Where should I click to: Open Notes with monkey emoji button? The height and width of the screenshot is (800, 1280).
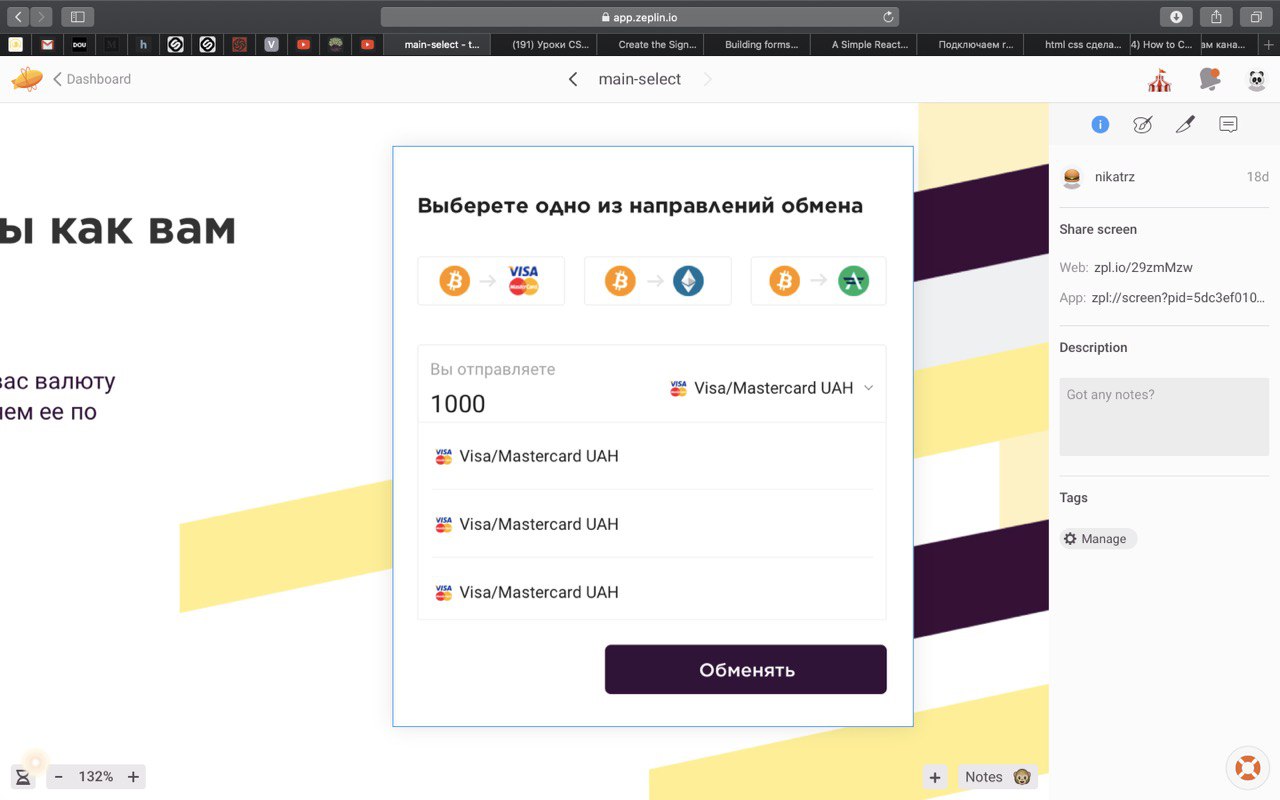click(997, 777)
